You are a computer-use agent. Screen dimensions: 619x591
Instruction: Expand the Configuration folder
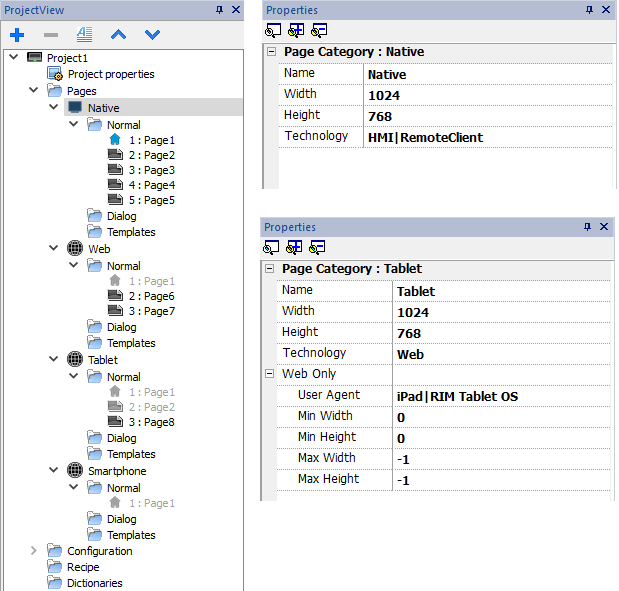tap(33, 551)
